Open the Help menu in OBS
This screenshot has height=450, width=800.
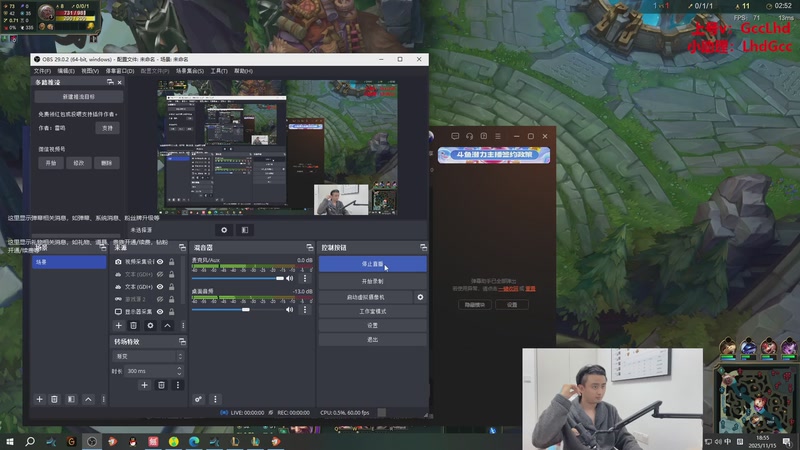243,71
